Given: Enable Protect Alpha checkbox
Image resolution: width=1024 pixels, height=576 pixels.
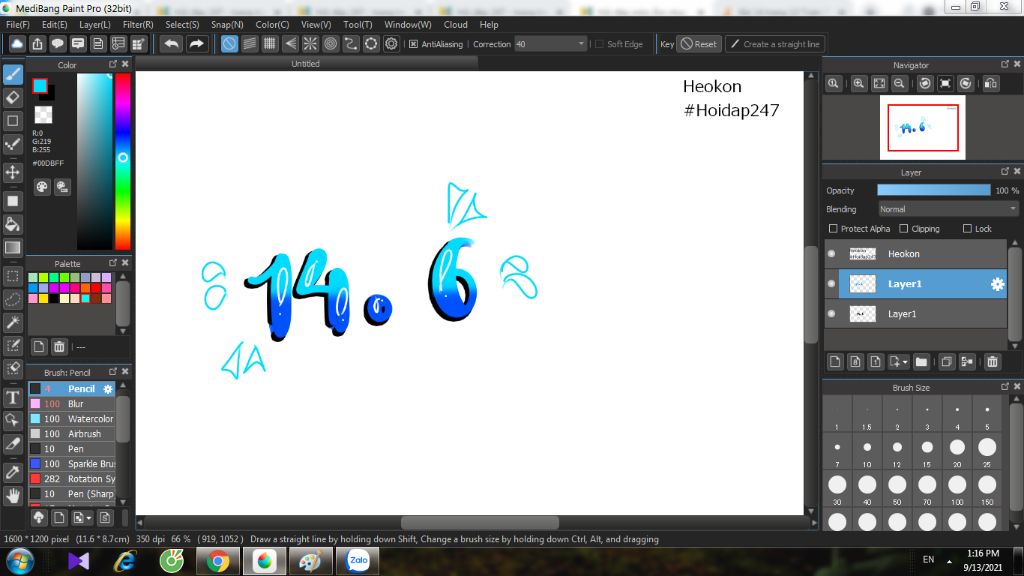Looking at the screenshot, I should click(833, 229).
